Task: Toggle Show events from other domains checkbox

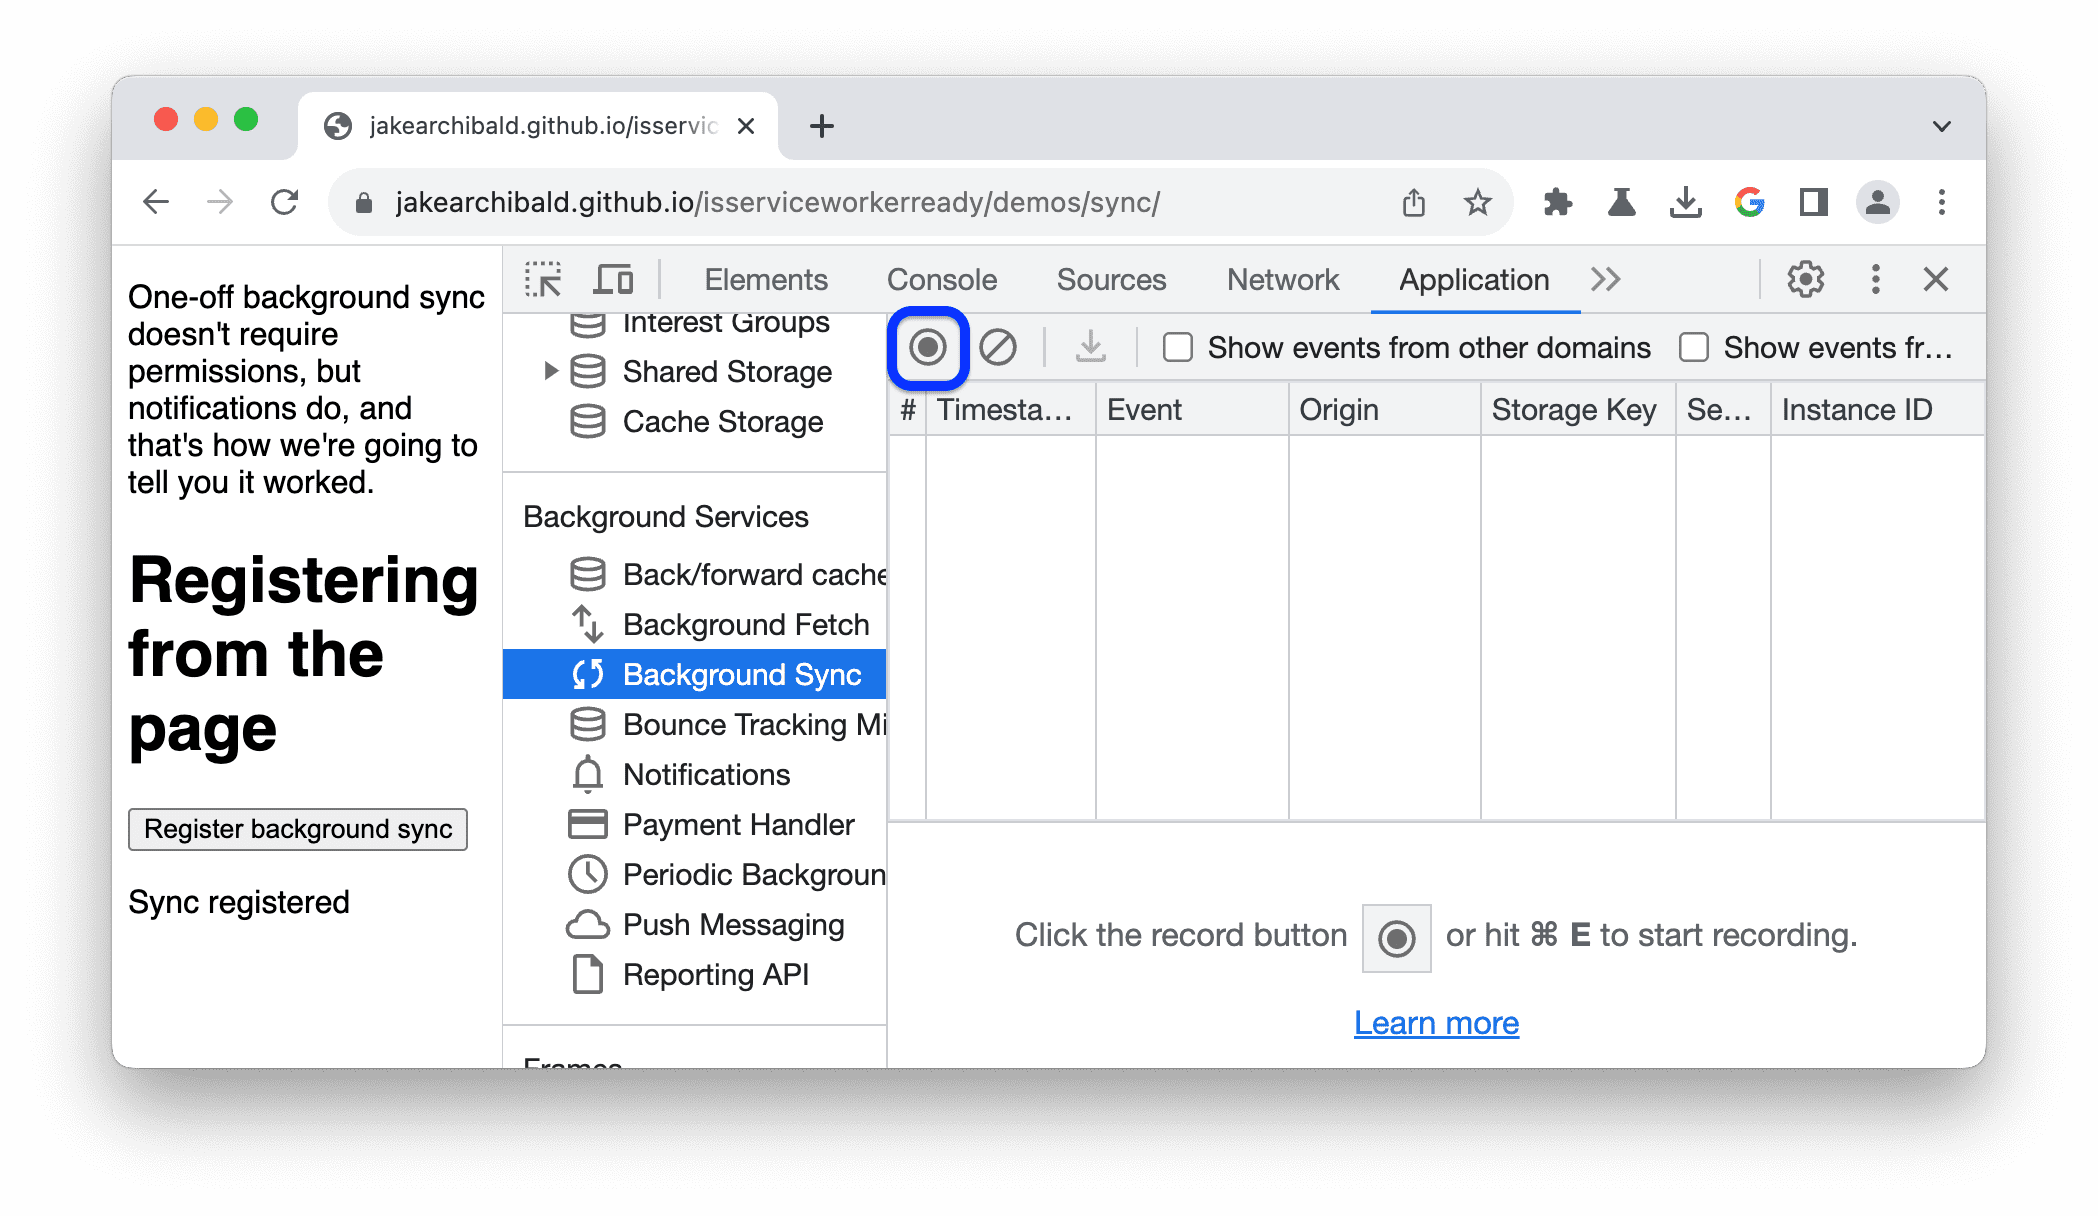Action: 1179,347
